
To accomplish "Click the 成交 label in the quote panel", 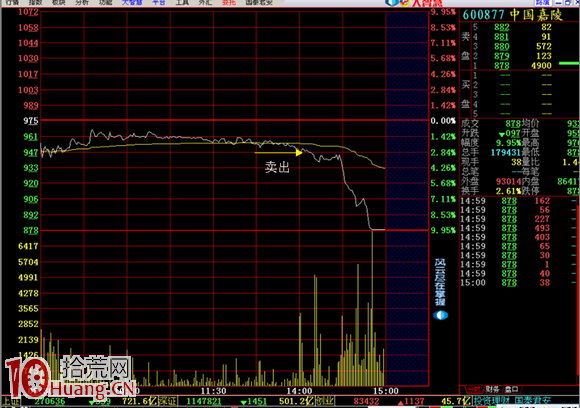I will (x=470, y=124).
